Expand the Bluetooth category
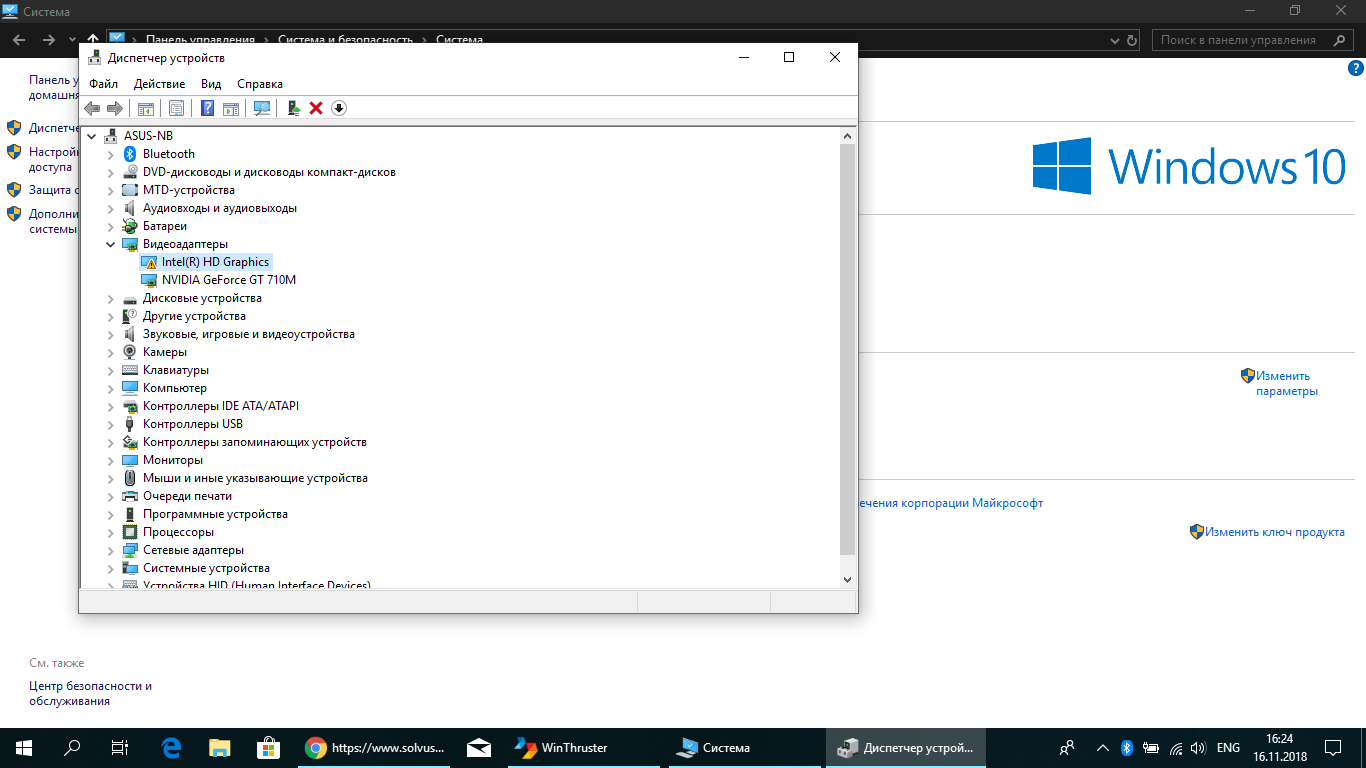 (x=111, y=154)
